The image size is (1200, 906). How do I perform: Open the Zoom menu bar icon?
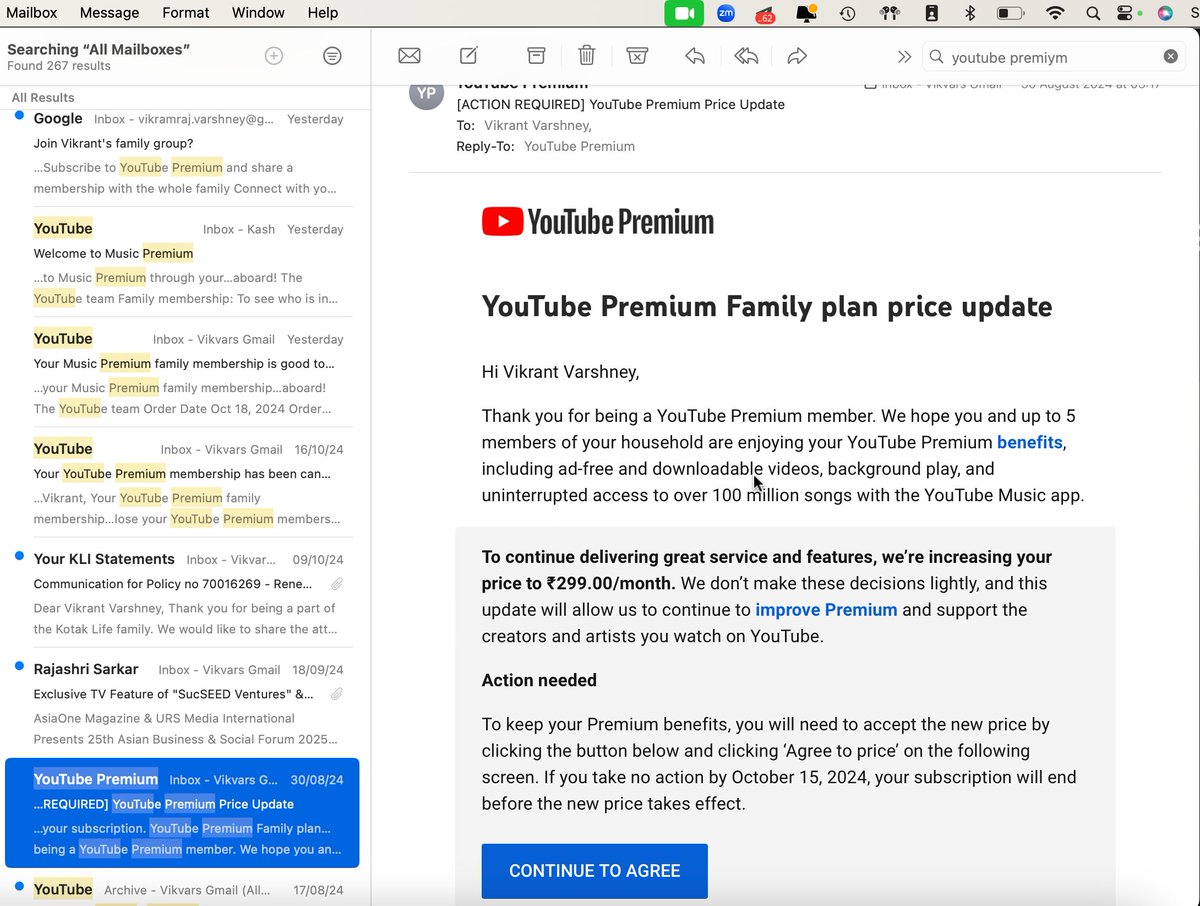[x=726, y=13]
